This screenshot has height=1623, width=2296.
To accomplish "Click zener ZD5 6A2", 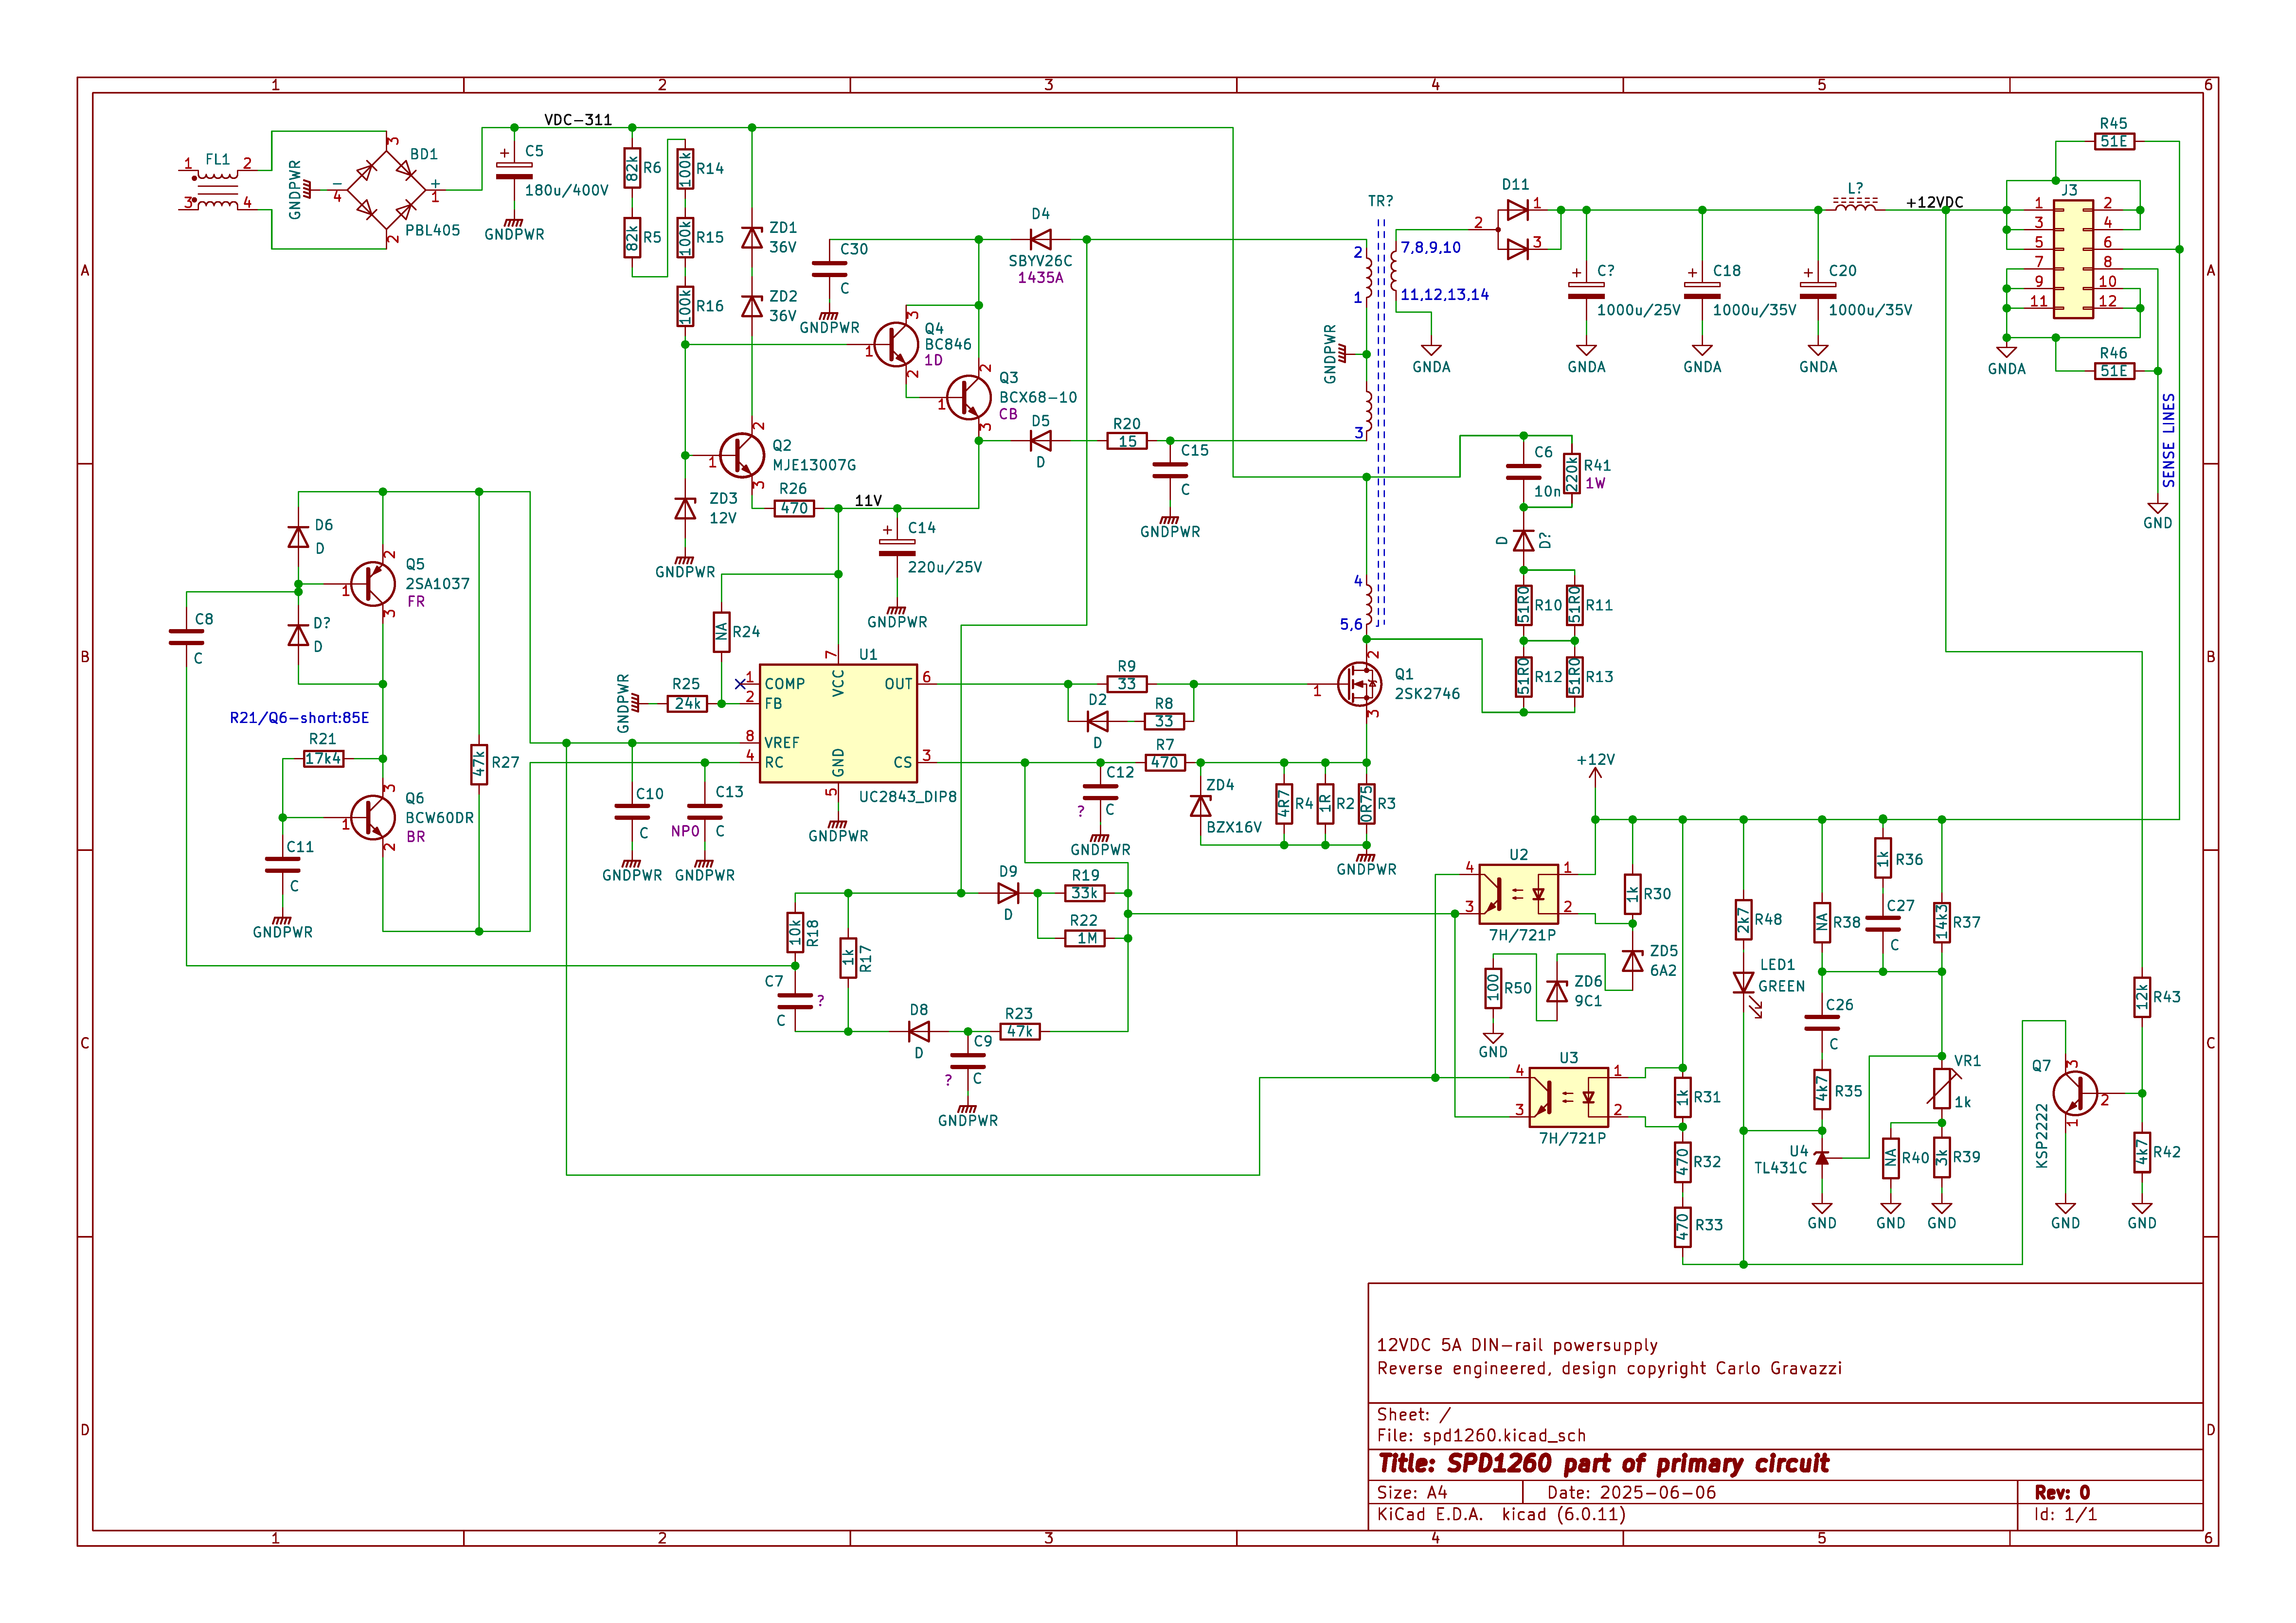I will (1633, 961).
